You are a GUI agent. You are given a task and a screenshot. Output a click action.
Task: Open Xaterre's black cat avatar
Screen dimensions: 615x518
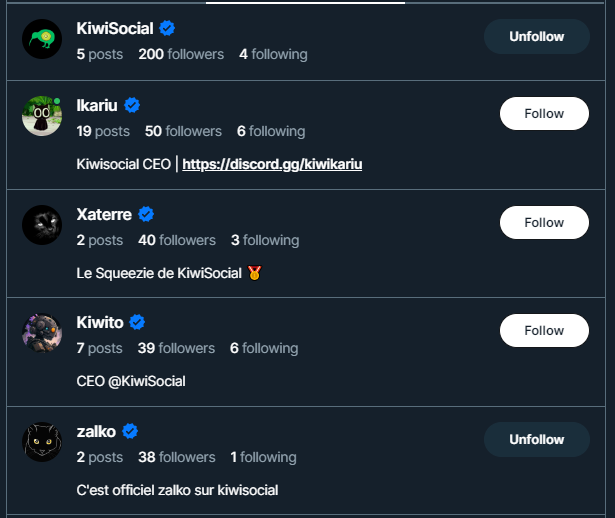(42, 225)
